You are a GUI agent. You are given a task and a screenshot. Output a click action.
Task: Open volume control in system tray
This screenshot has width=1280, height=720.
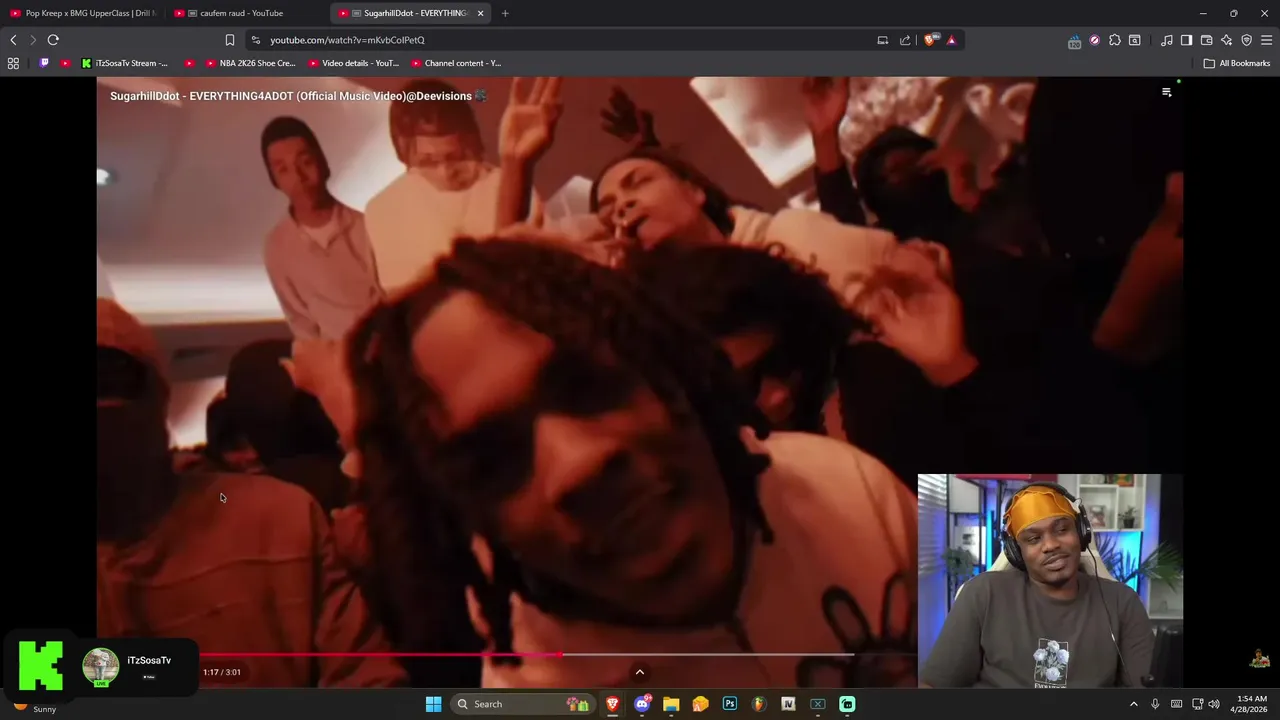point(1213,704)
